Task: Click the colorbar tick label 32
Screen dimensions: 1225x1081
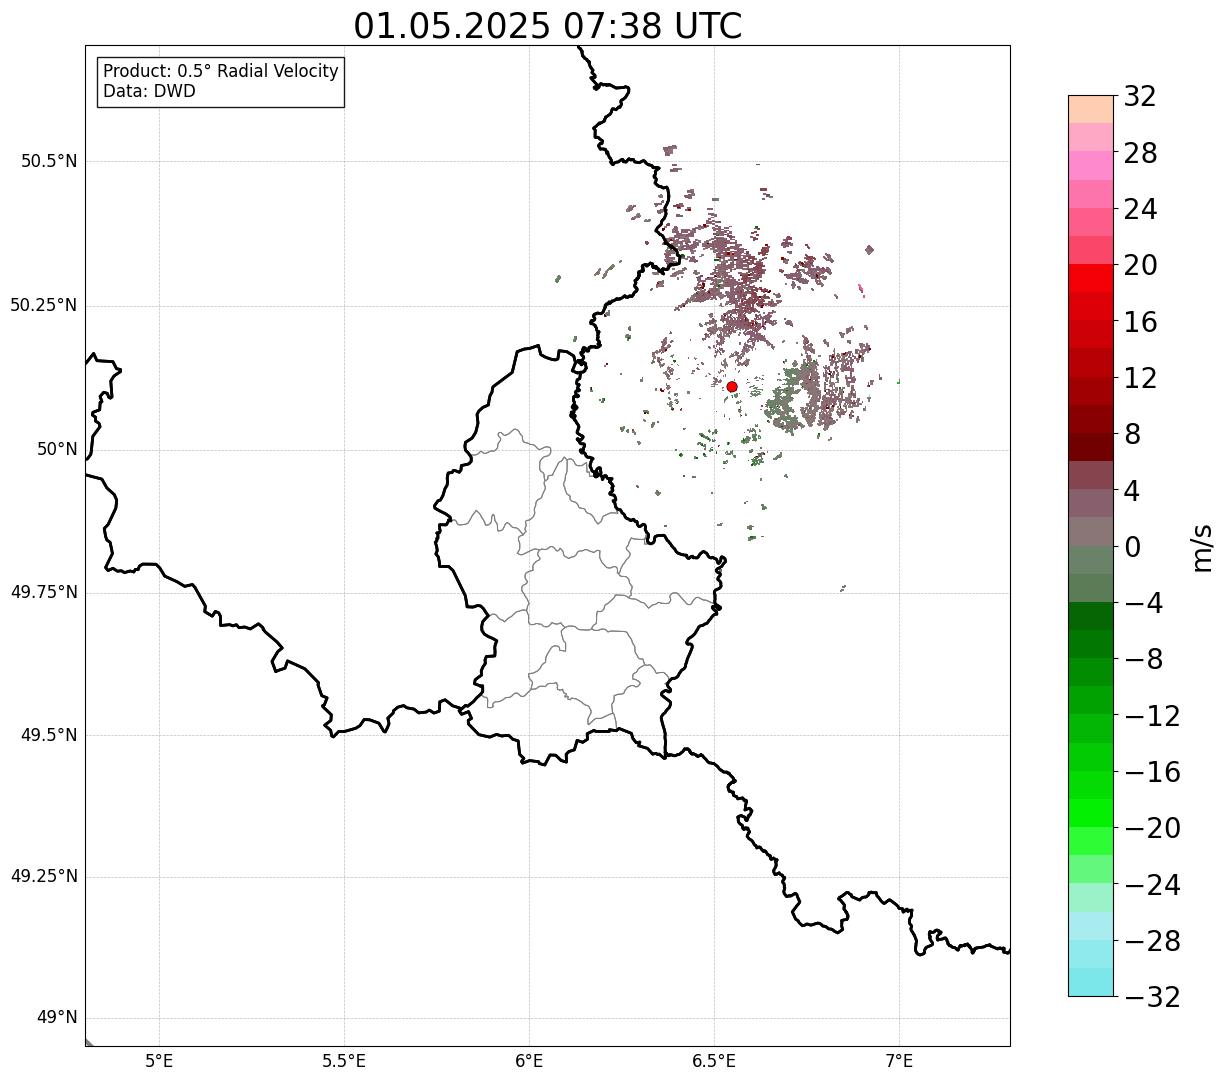Action: pyautogui.click(x=1140, y=96)
